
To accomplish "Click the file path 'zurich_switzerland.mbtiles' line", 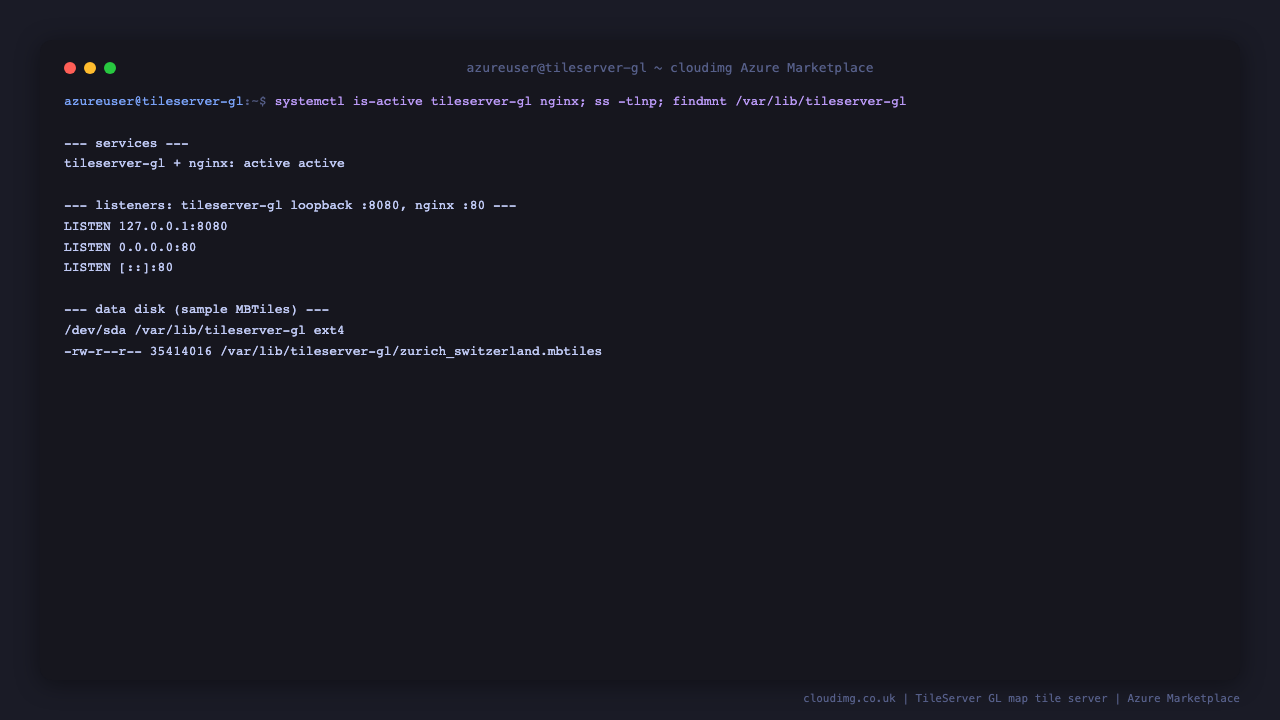I will 333,351.
